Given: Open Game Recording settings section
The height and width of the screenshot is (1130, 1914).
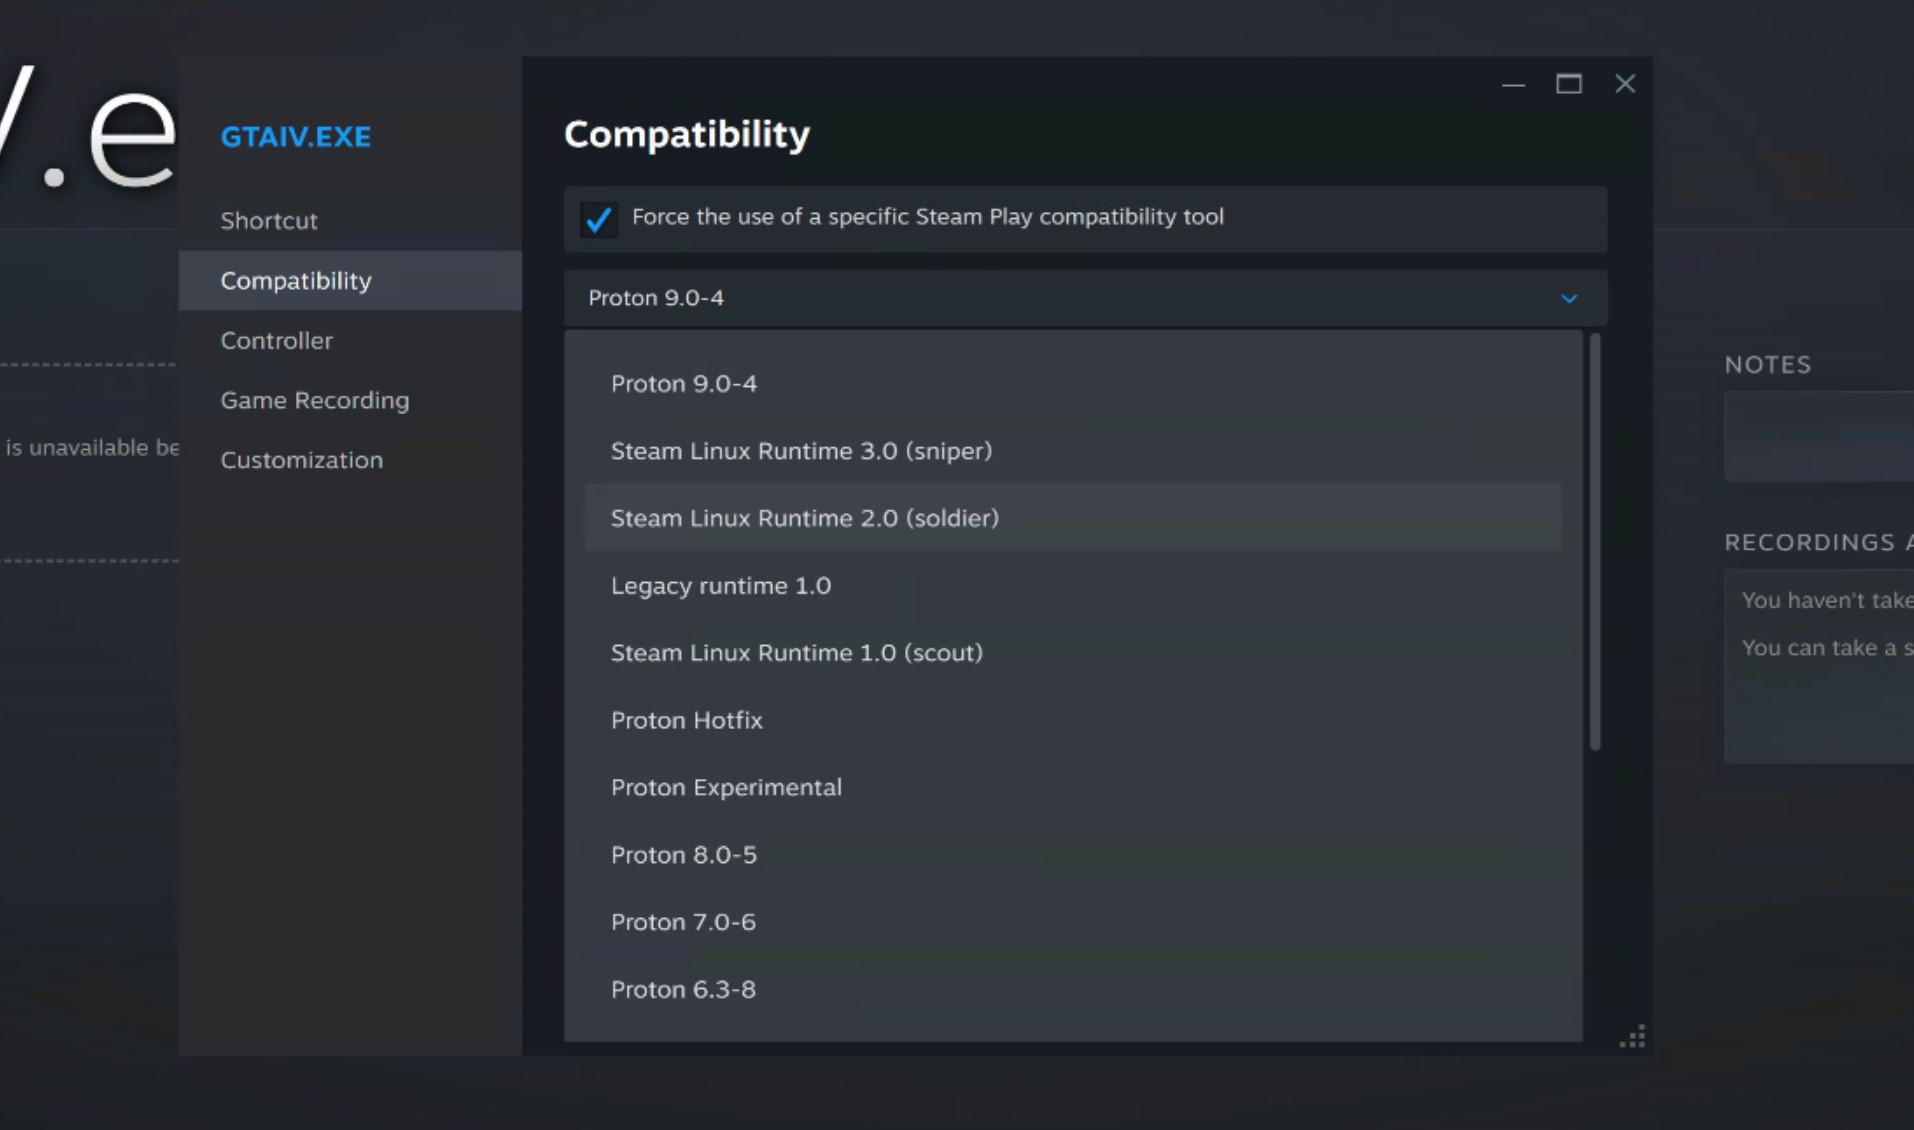Looking at the screenshot, I should point(314,401).
